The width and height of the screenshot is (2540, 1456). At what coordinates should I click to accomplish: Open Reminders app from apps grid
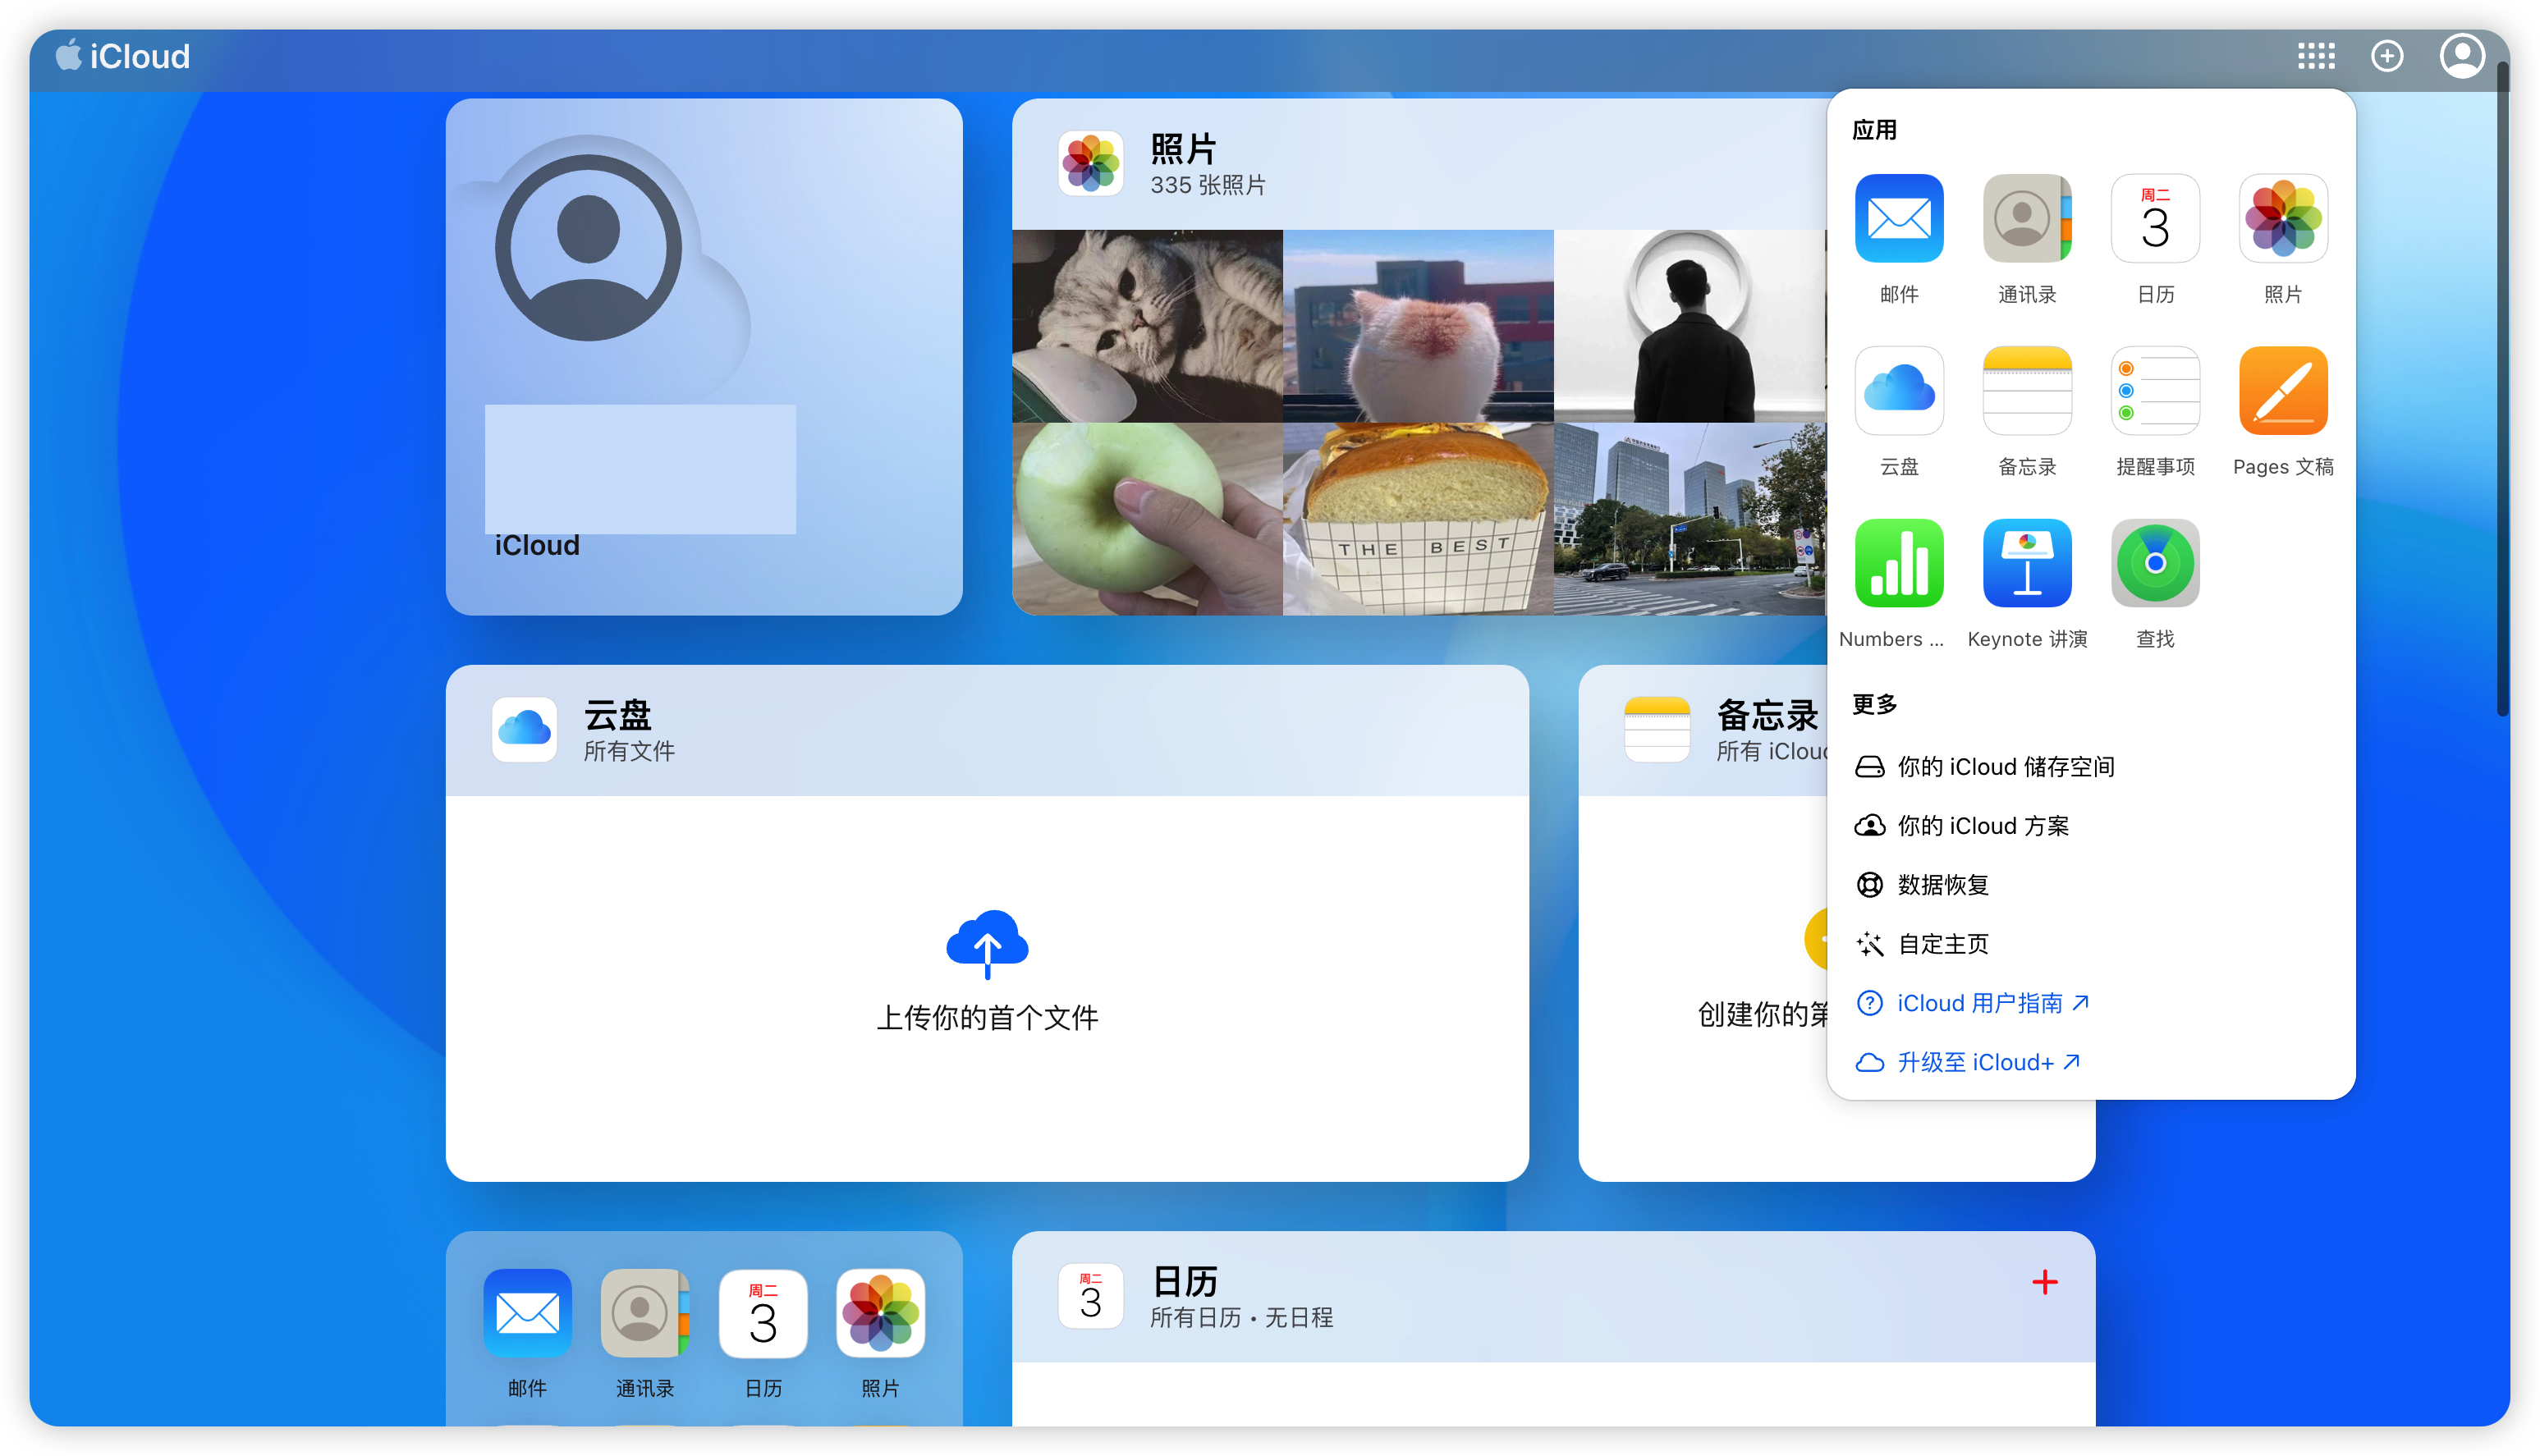(2154, 391)
